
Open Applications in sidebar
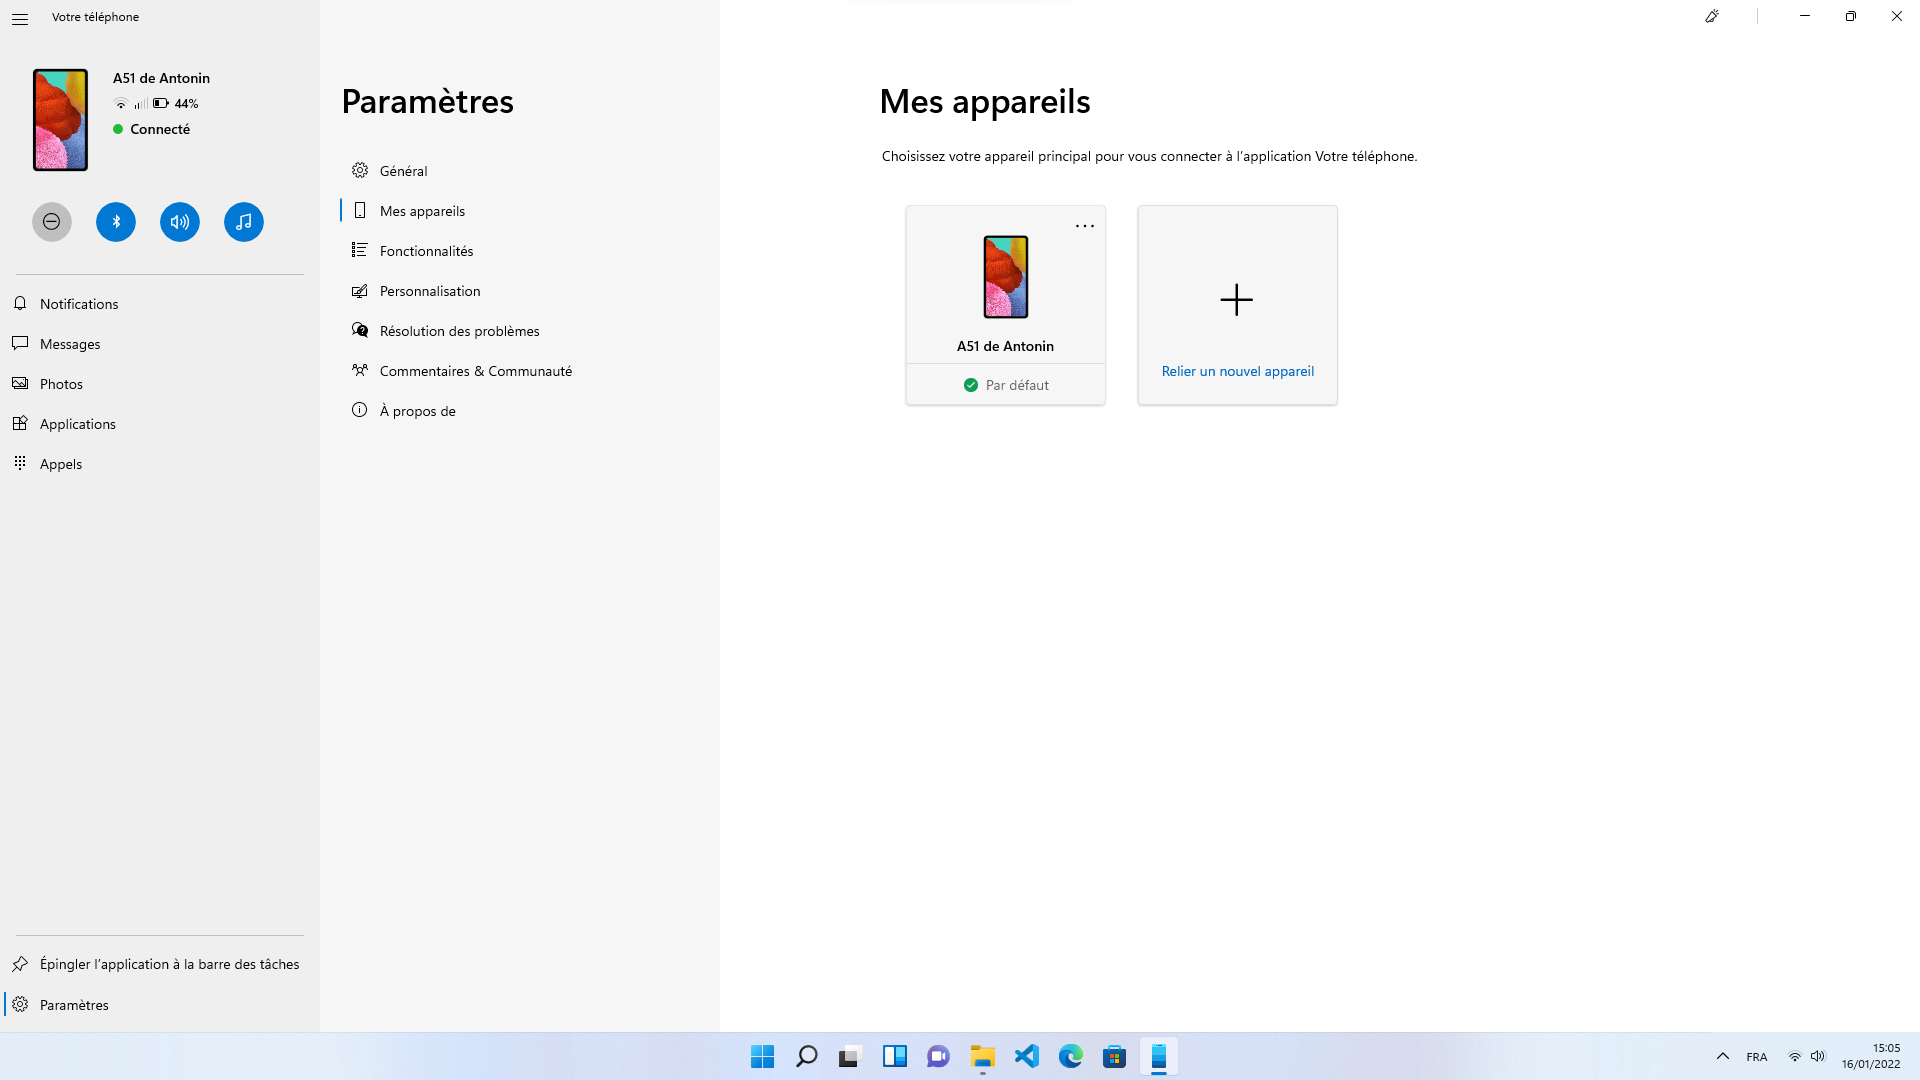160,424
